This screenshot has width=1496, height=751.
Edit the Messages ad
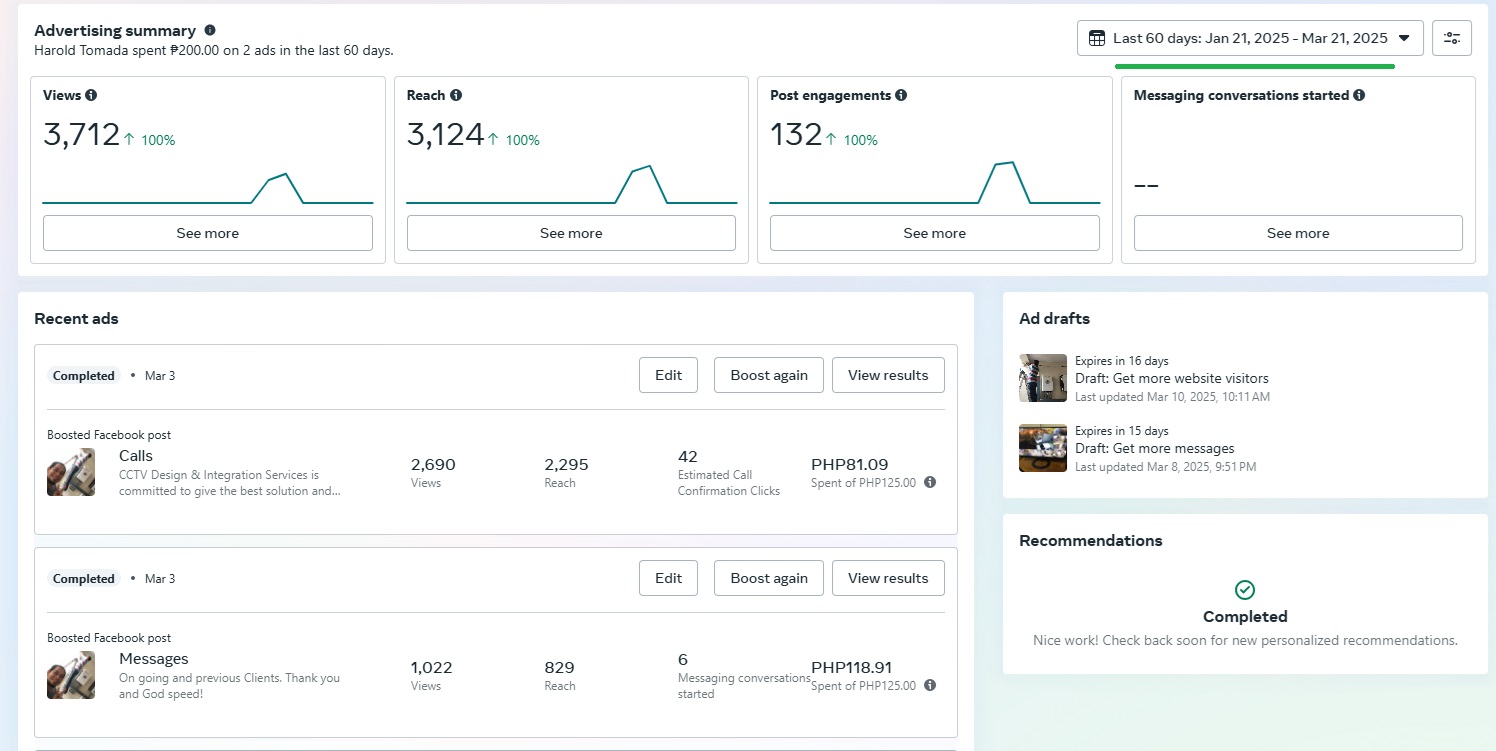tap(669, 578)
